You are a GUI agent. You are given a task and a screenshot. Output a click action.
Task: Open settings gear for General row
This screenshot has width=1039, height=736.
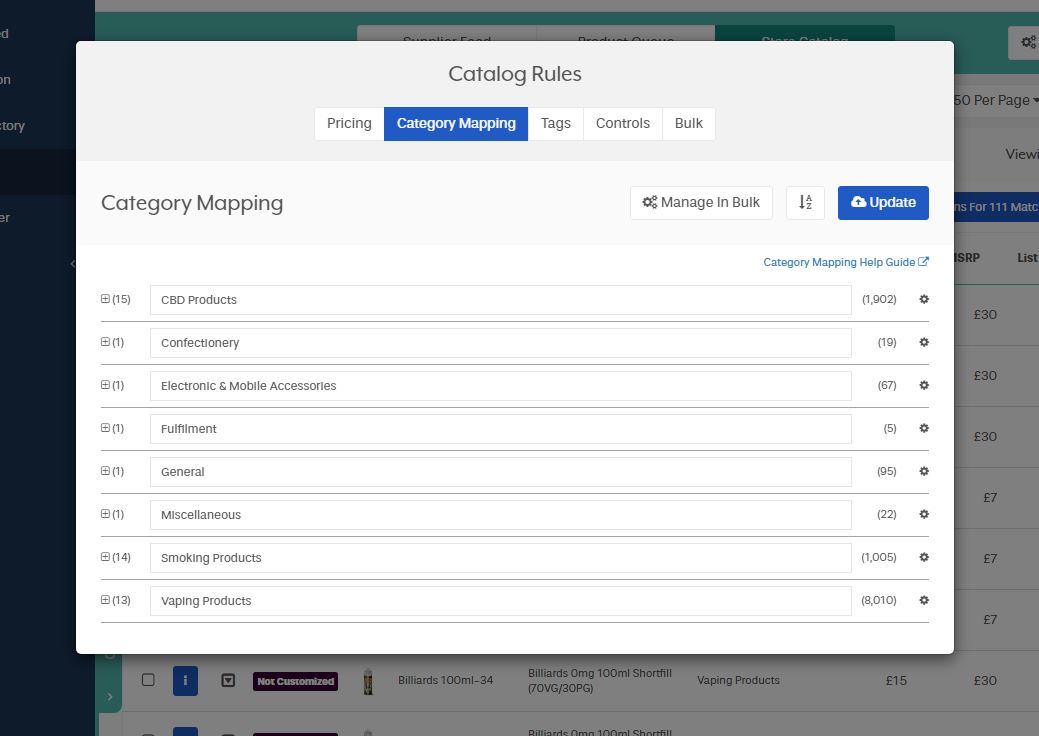point(924,472)
